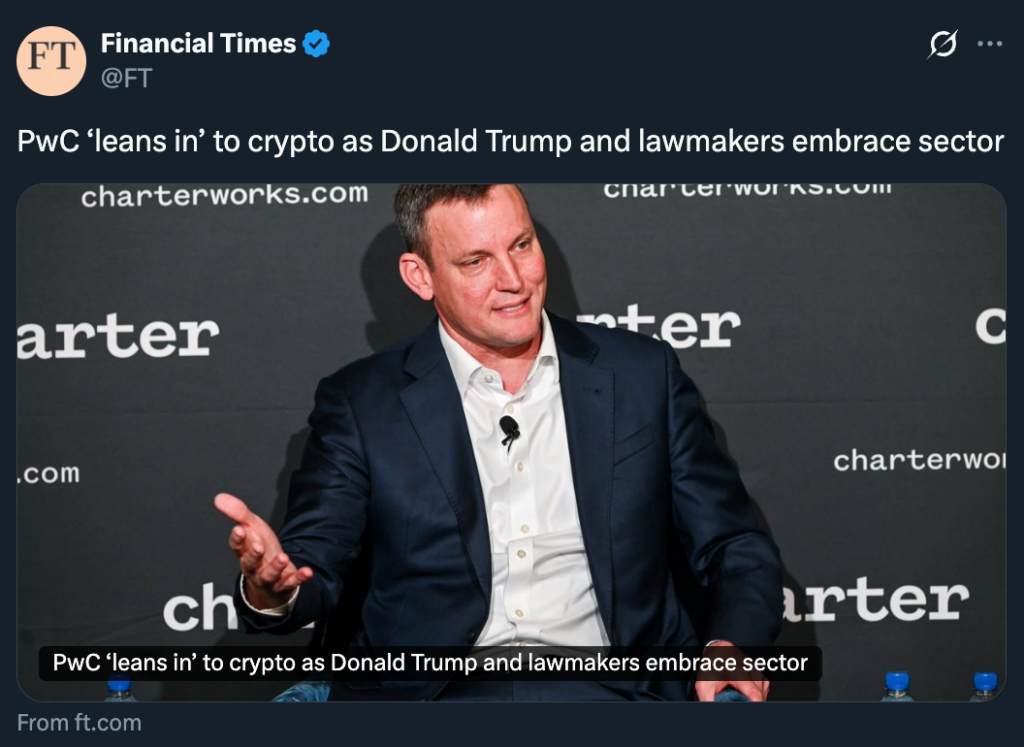Click the tweet headline text about PwC
Screen dimensions: 1024x747
pos(510,141)
